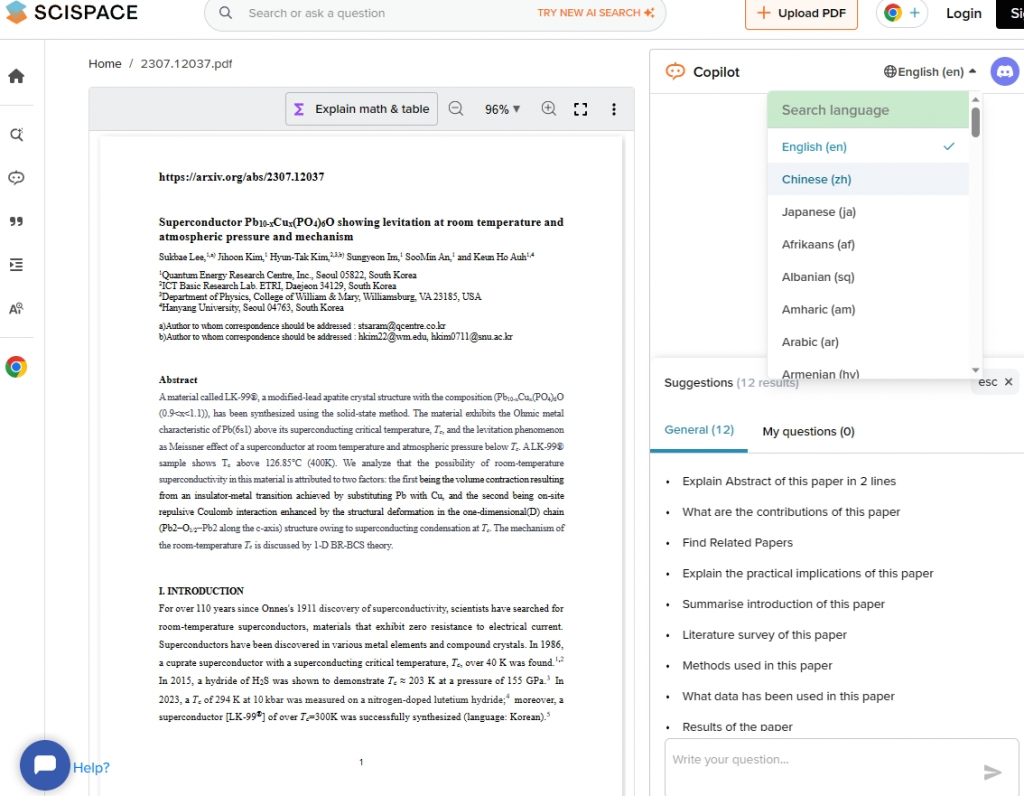
Task: Click TRY NEW AI SEARCH
Action: coord(595,13)
